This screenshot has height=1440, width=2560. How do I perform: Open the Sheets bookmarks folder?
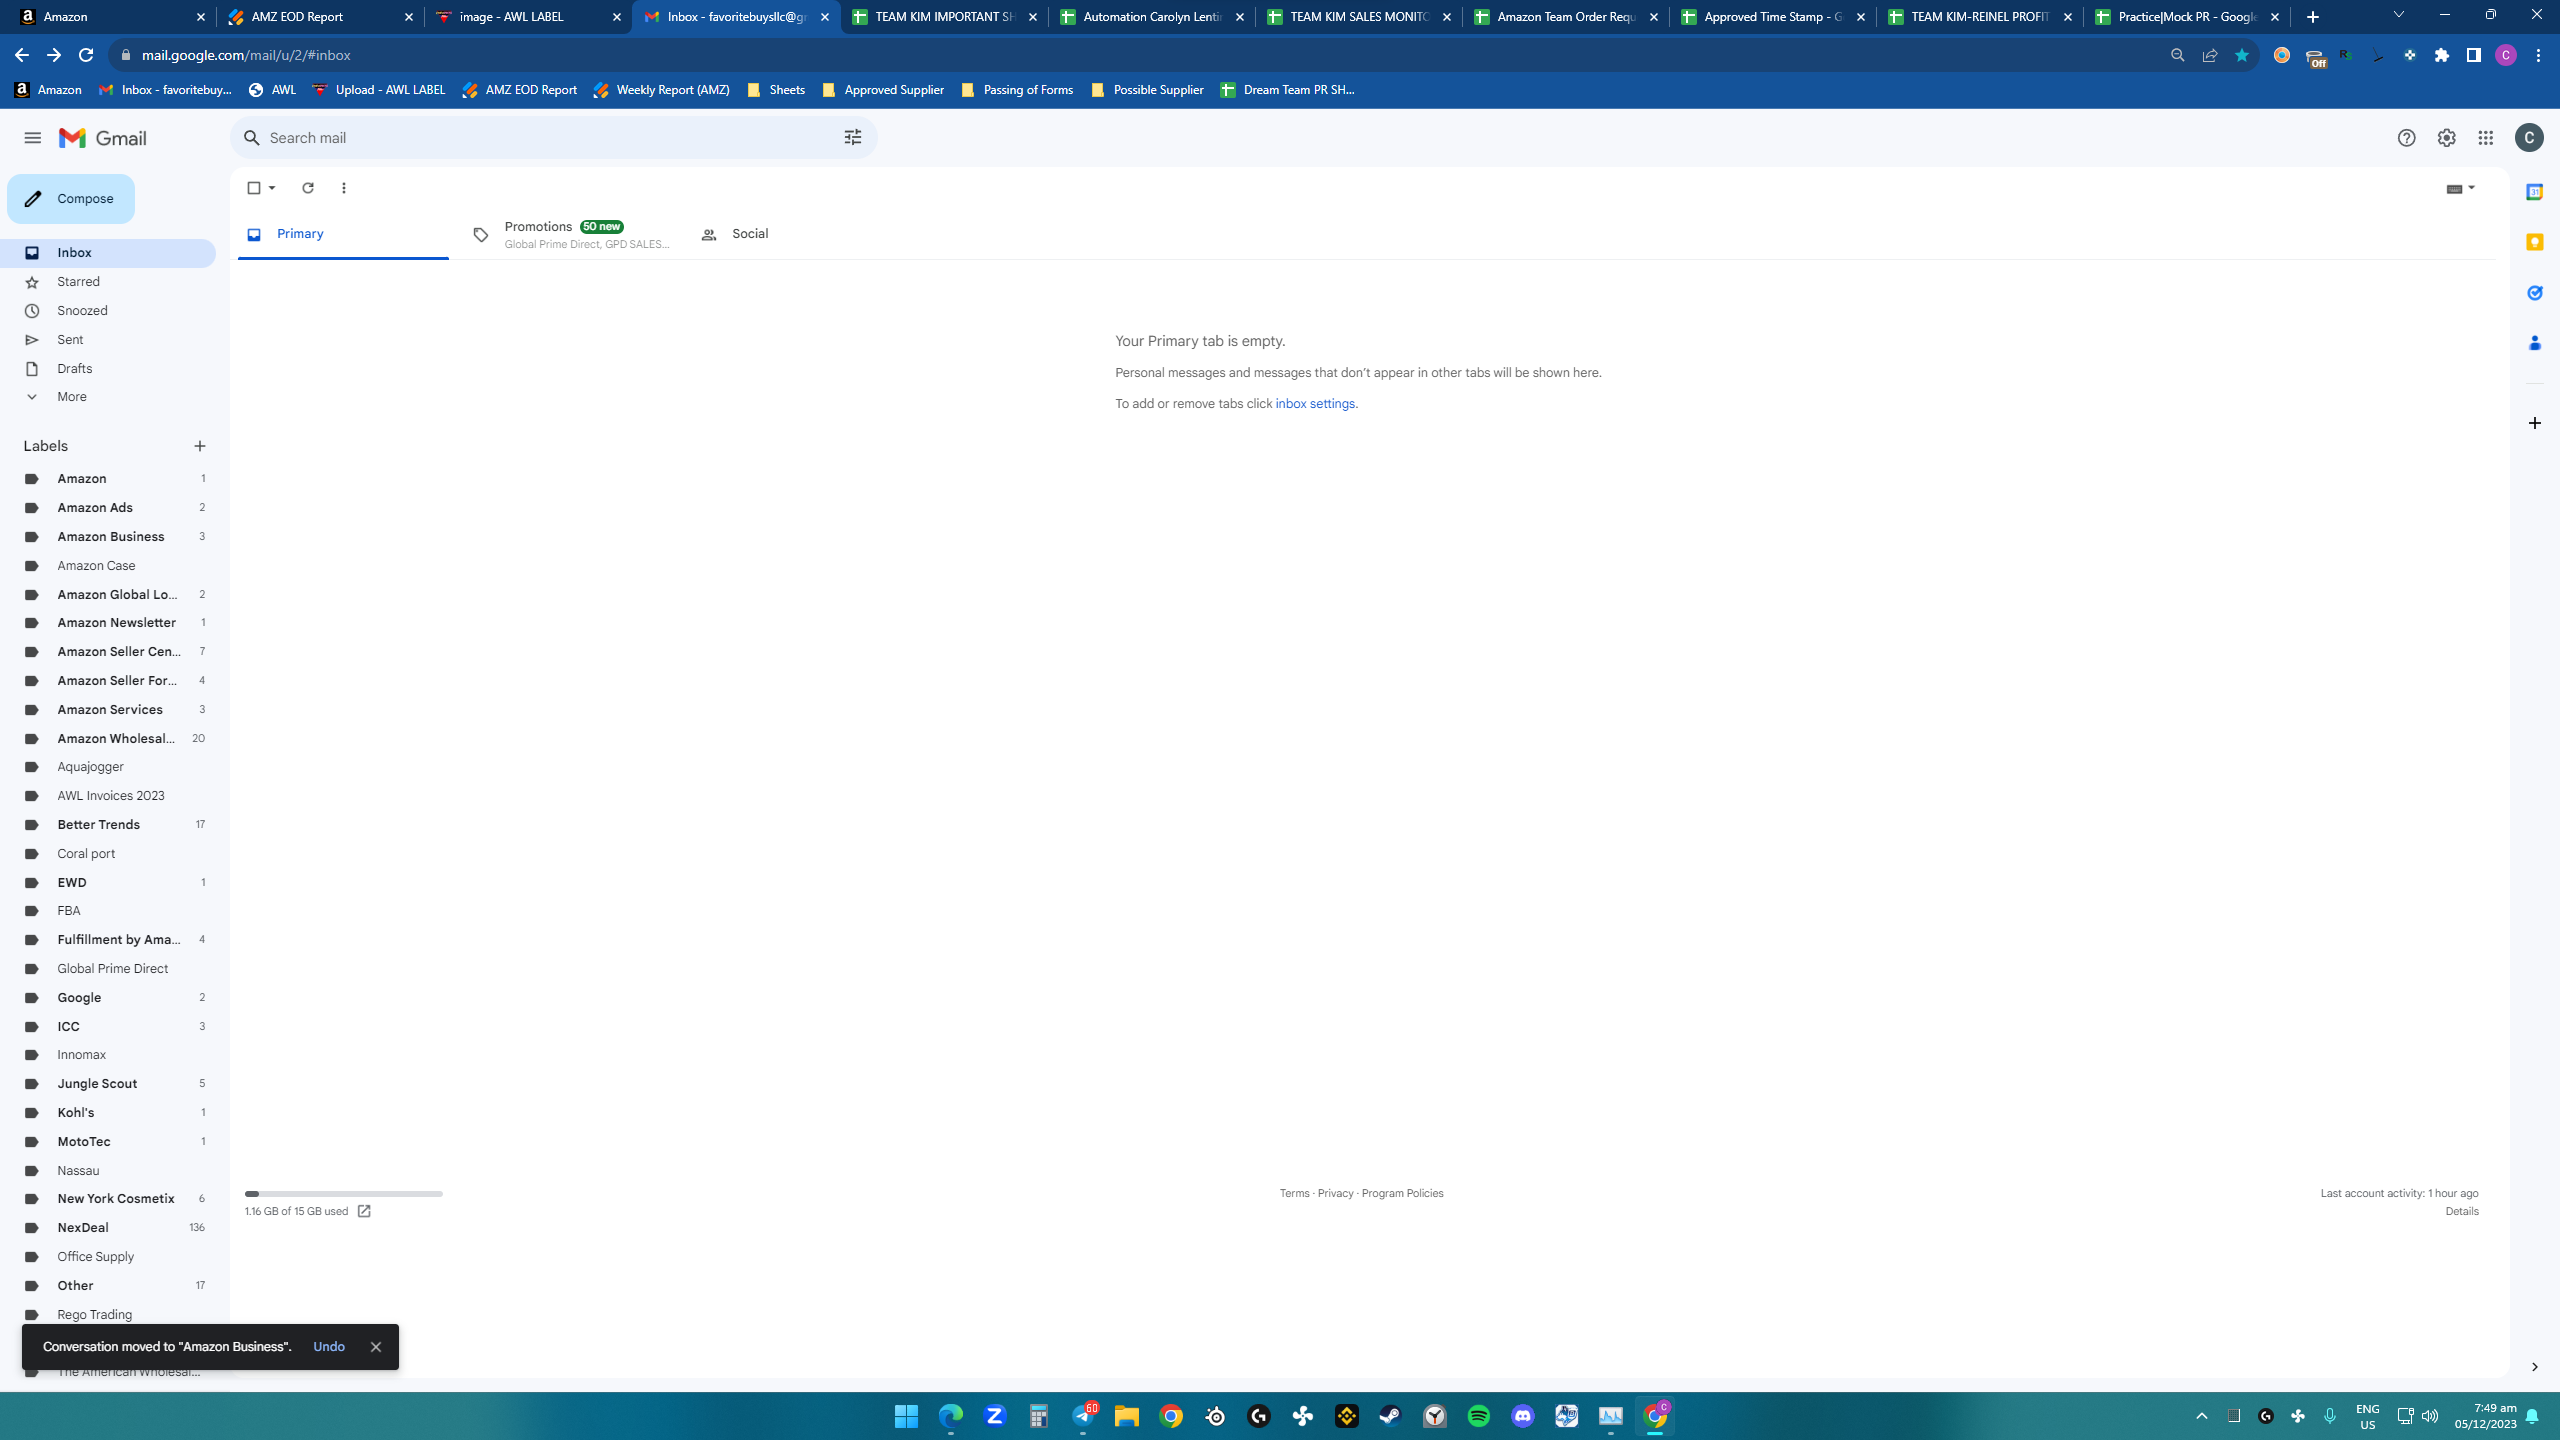[x=776, y=90]
